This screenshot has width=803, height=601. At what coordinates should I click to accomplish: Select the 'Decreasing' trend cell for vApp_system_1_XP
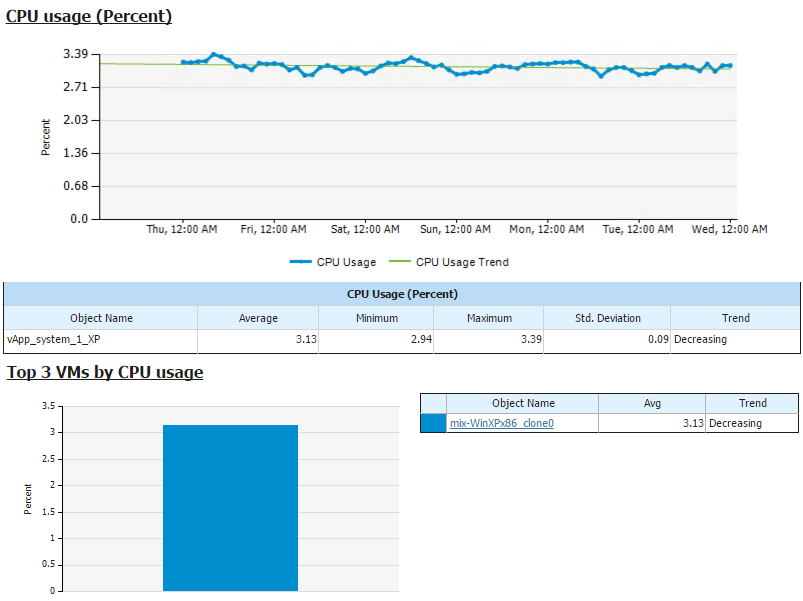point(735,339)
